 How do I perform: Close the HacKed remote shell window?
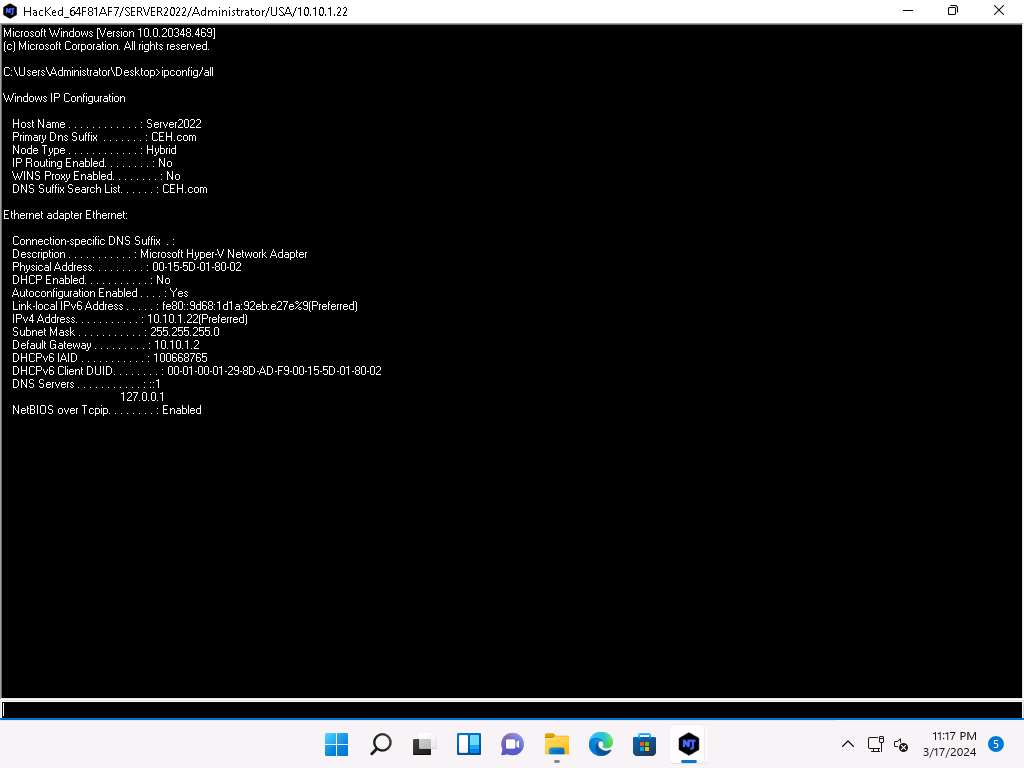[999, 11]
